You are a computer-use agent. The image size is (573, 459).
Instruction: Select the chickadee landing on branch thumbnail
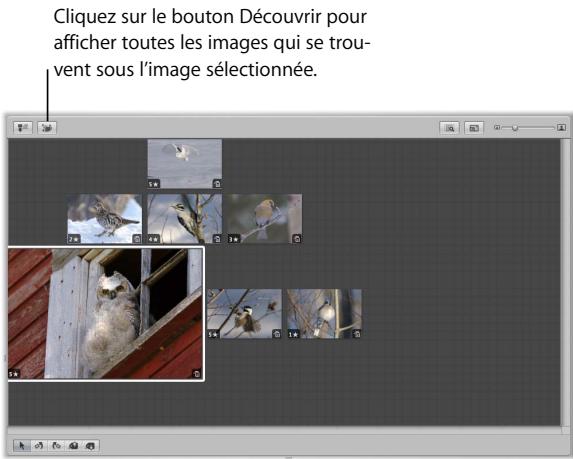(x=244, y=314)
